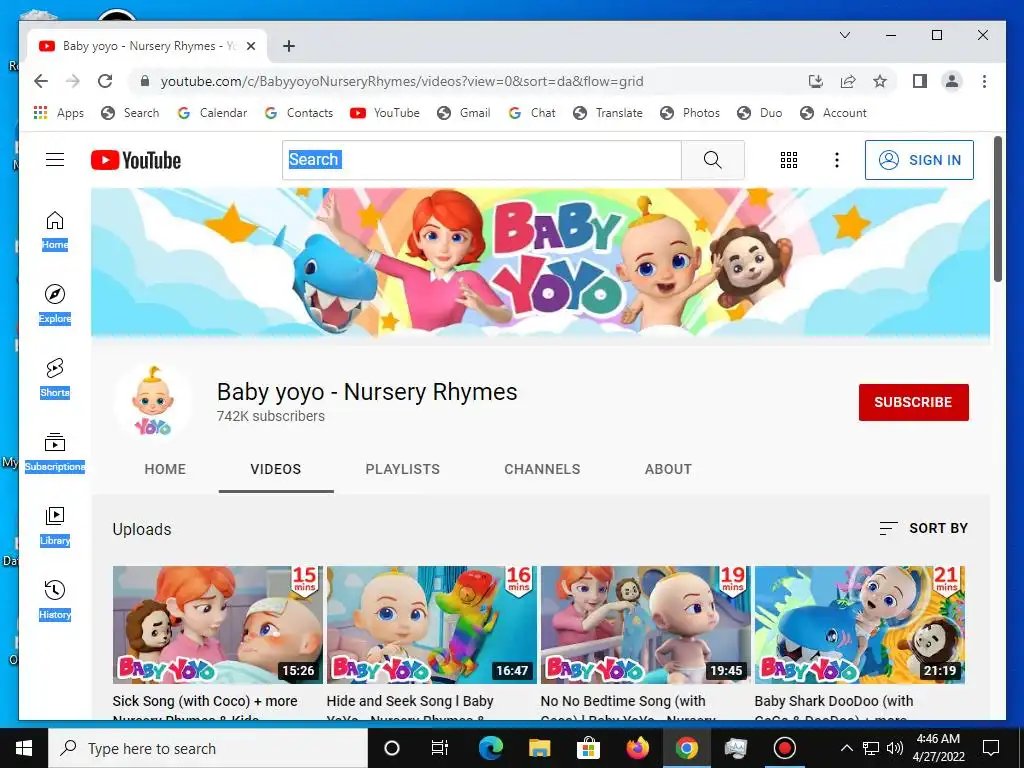1024x768 pixels.
Task: Open the Photos bookmark
Action: (x=690, y=113)
